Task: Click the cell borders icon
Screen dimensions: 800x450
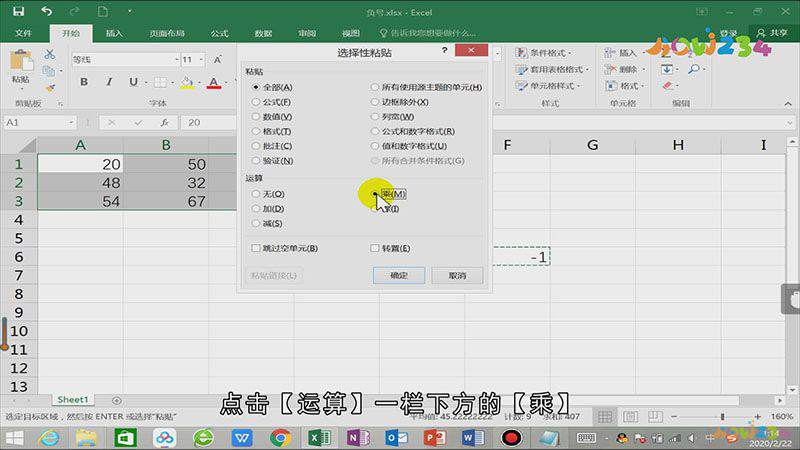Action: pyautogui.click(x=160, y=82)
